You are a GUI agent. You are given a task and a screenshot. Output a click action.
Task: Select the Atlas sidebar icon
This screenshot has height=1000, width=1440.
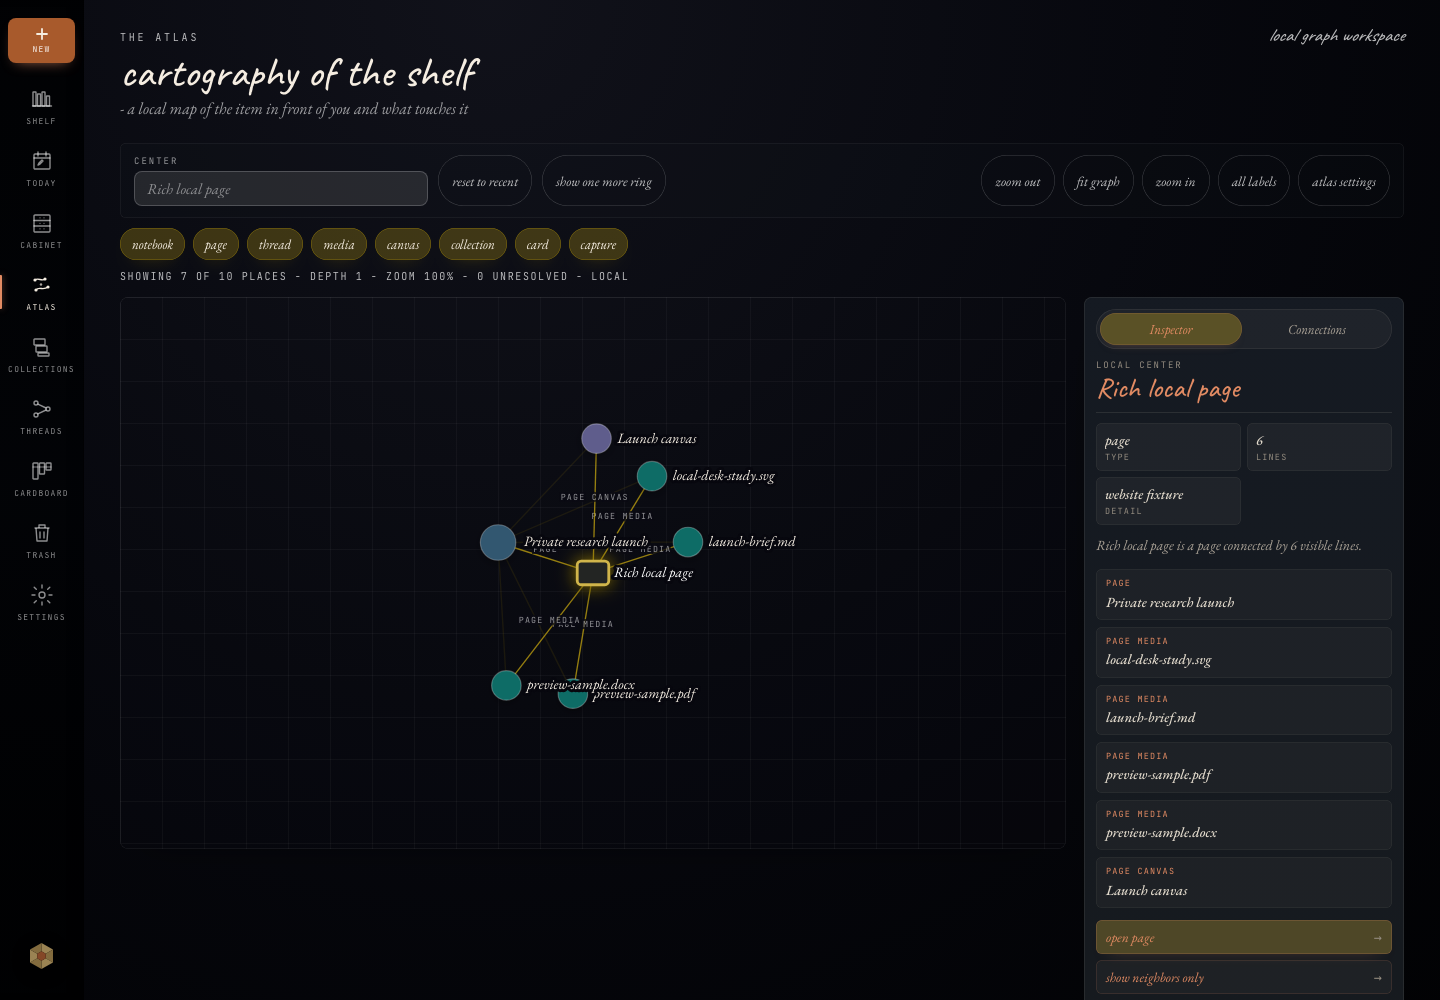click(41, 292)
